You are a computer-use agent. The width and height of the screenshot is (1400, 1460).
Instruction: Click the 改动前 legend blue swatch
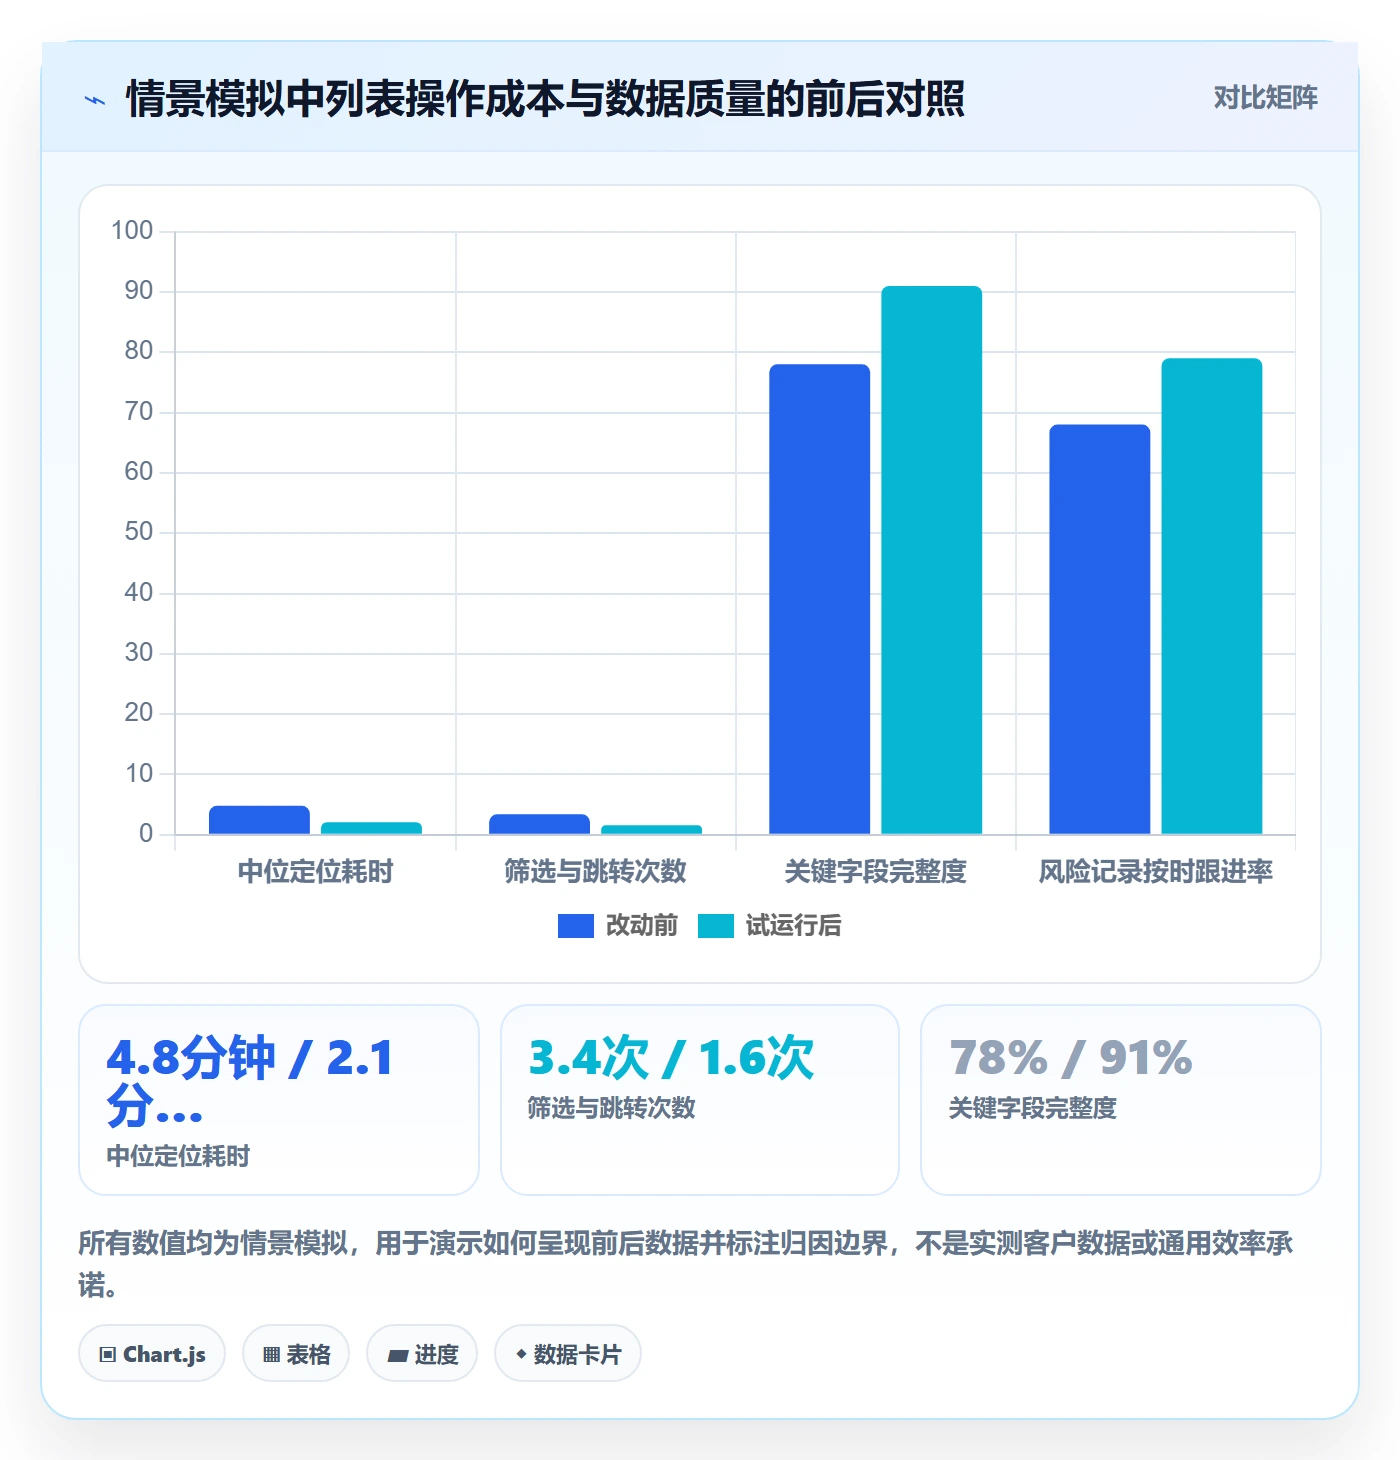point(576,926)
